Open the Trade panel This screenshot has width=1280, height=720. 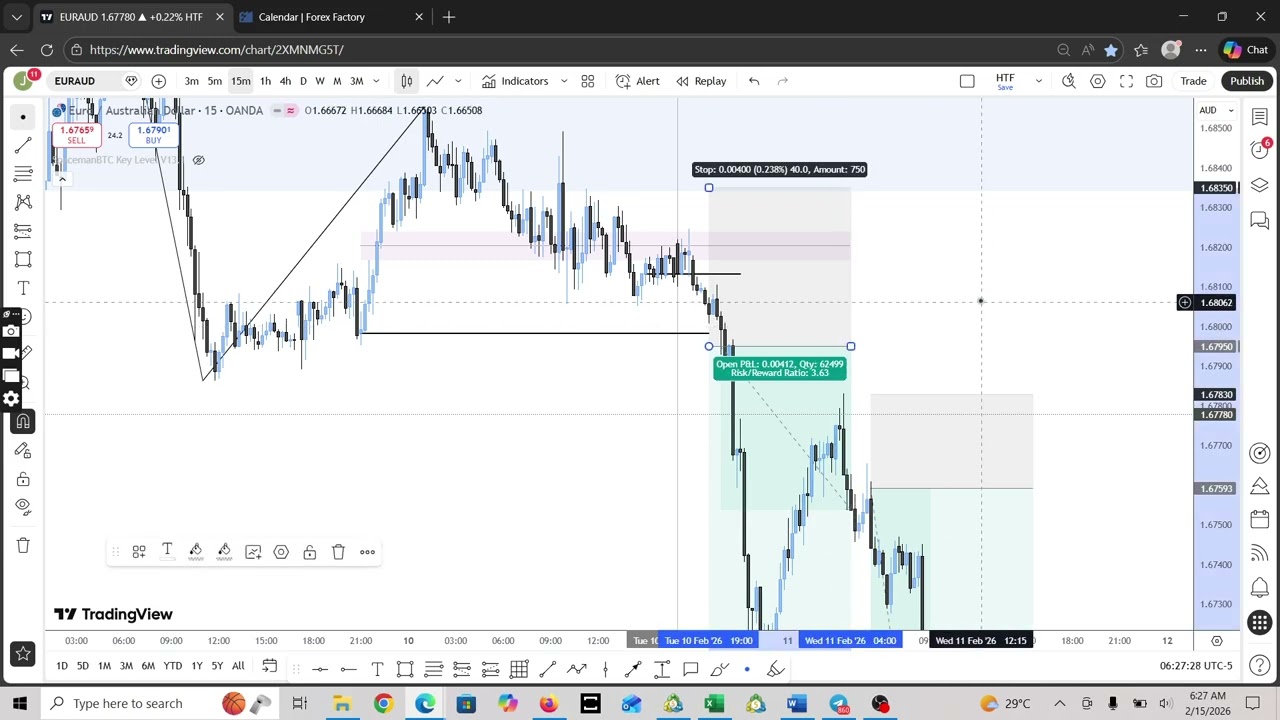[x=1193, y=81]
